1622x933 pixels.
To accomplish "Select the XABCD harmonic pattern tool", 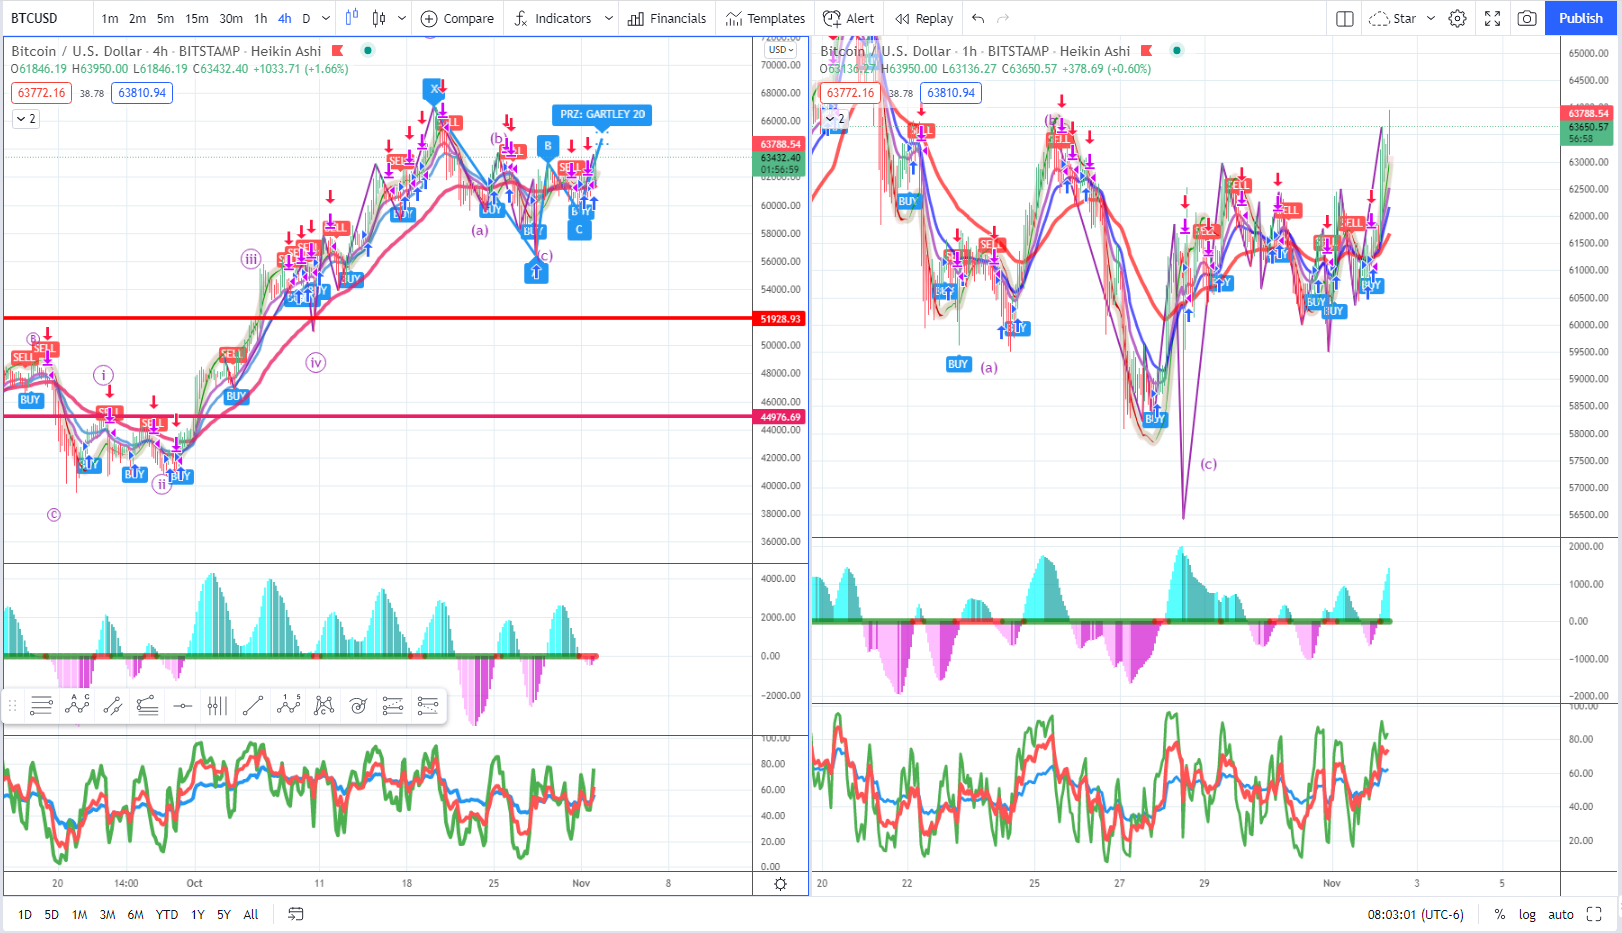I will pyautogui.click(x=323, y=706).
